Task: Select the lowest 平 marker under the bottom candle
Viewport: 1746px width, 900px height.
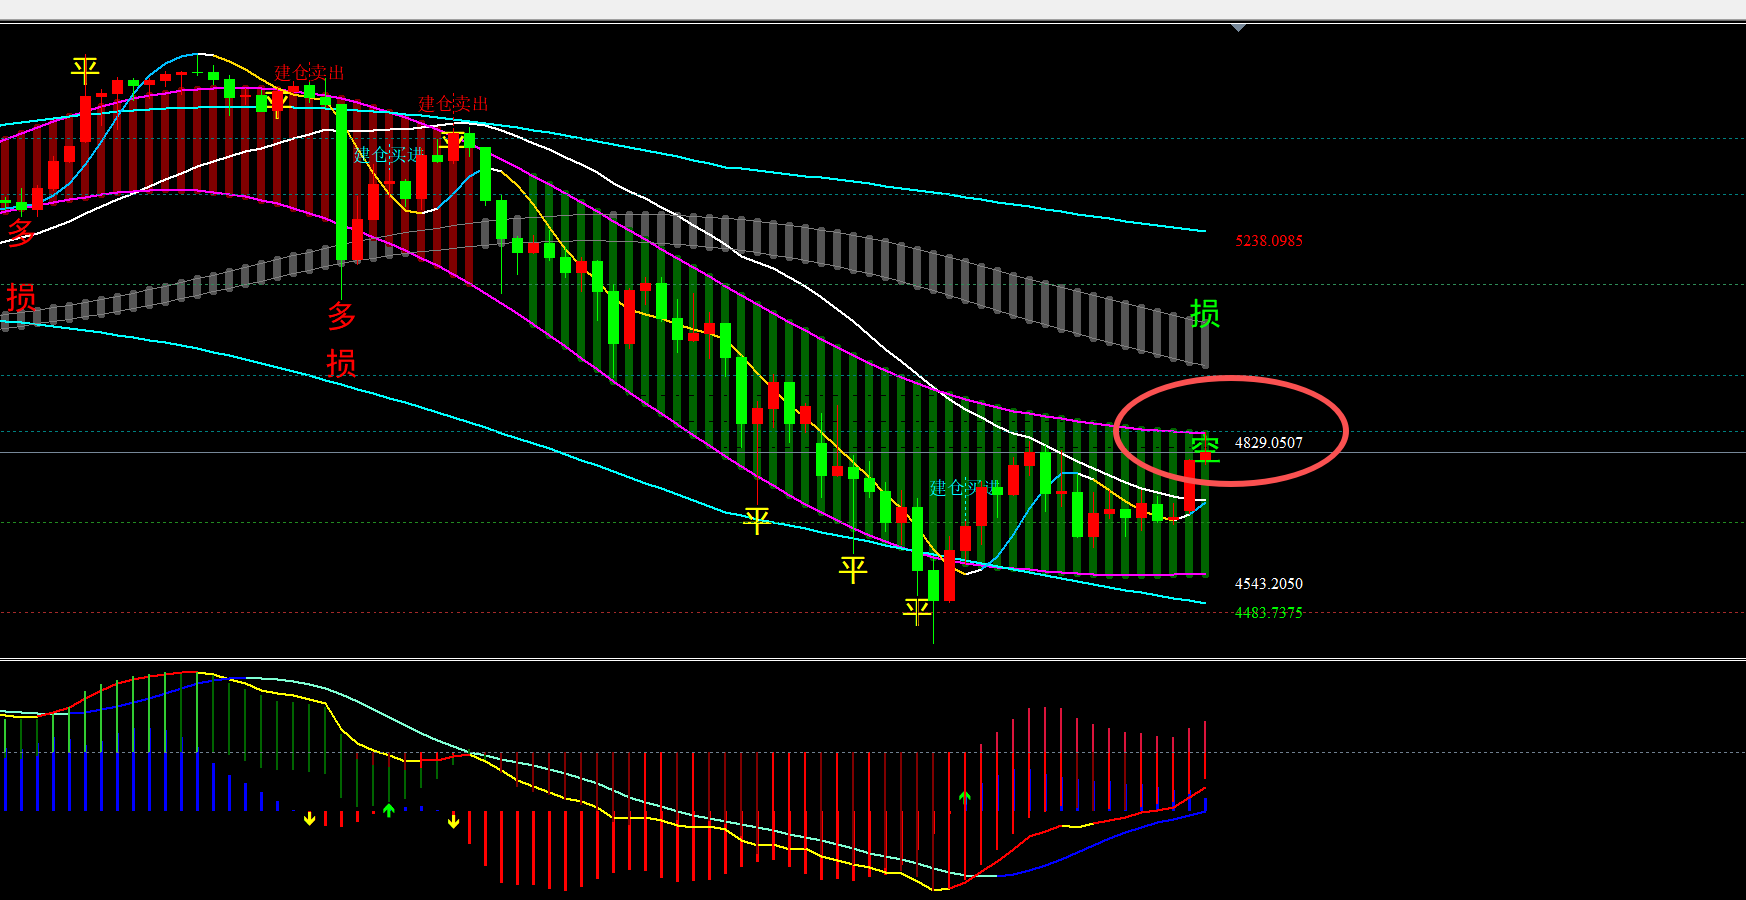Action: pyautogui.click(x=917, y=611)
